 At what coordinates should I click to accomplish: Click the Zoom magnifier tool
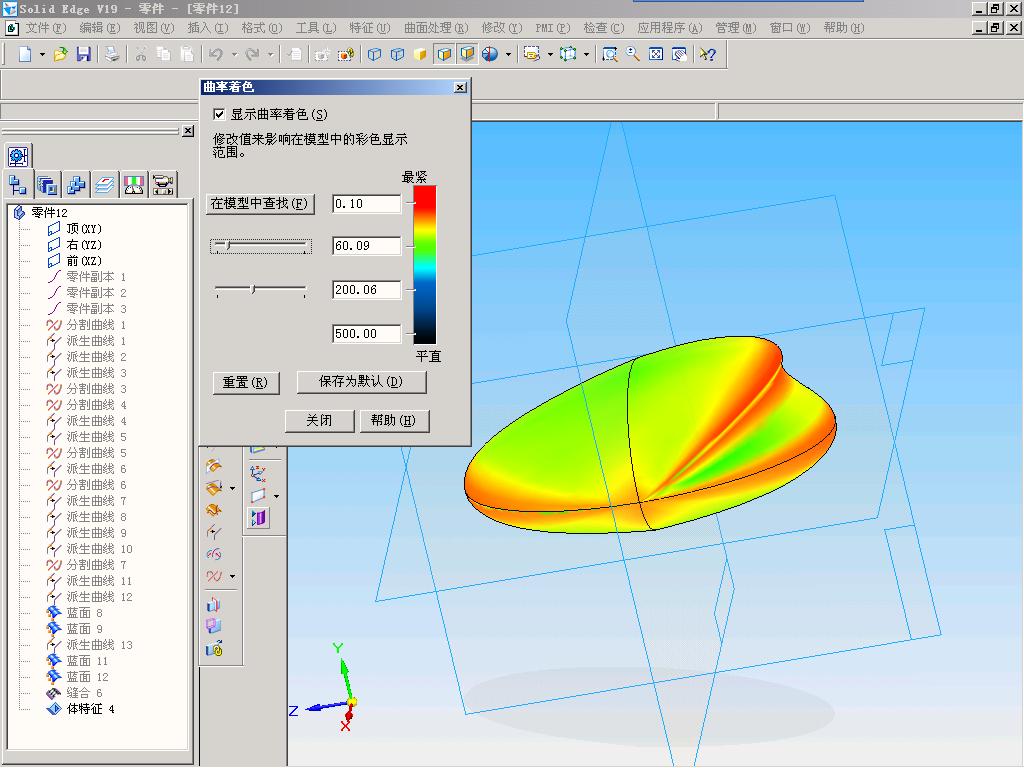click(x=633, y=54)
